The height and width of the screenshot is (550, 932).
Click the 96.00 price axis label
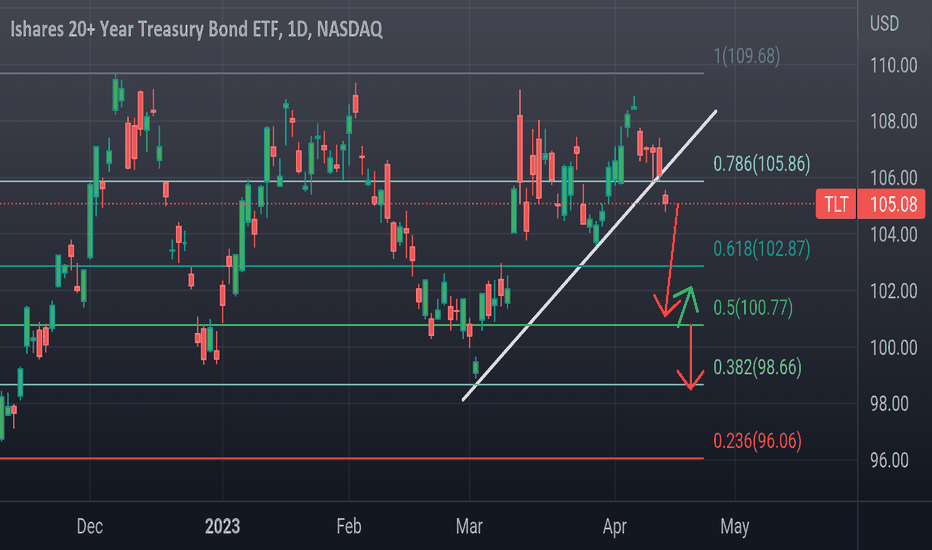coord(889,460)
